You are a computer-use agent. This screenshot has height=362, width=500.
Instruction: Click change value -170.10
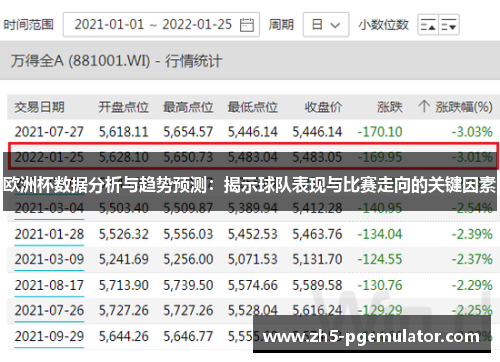[x=380, y=132]
